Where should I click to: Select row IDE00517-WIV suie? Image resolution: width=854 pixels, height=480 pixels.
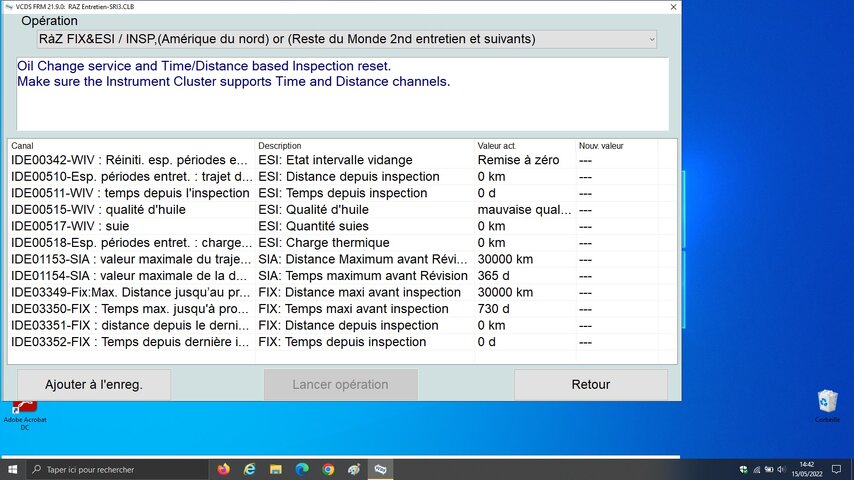(x=342, y=226)
